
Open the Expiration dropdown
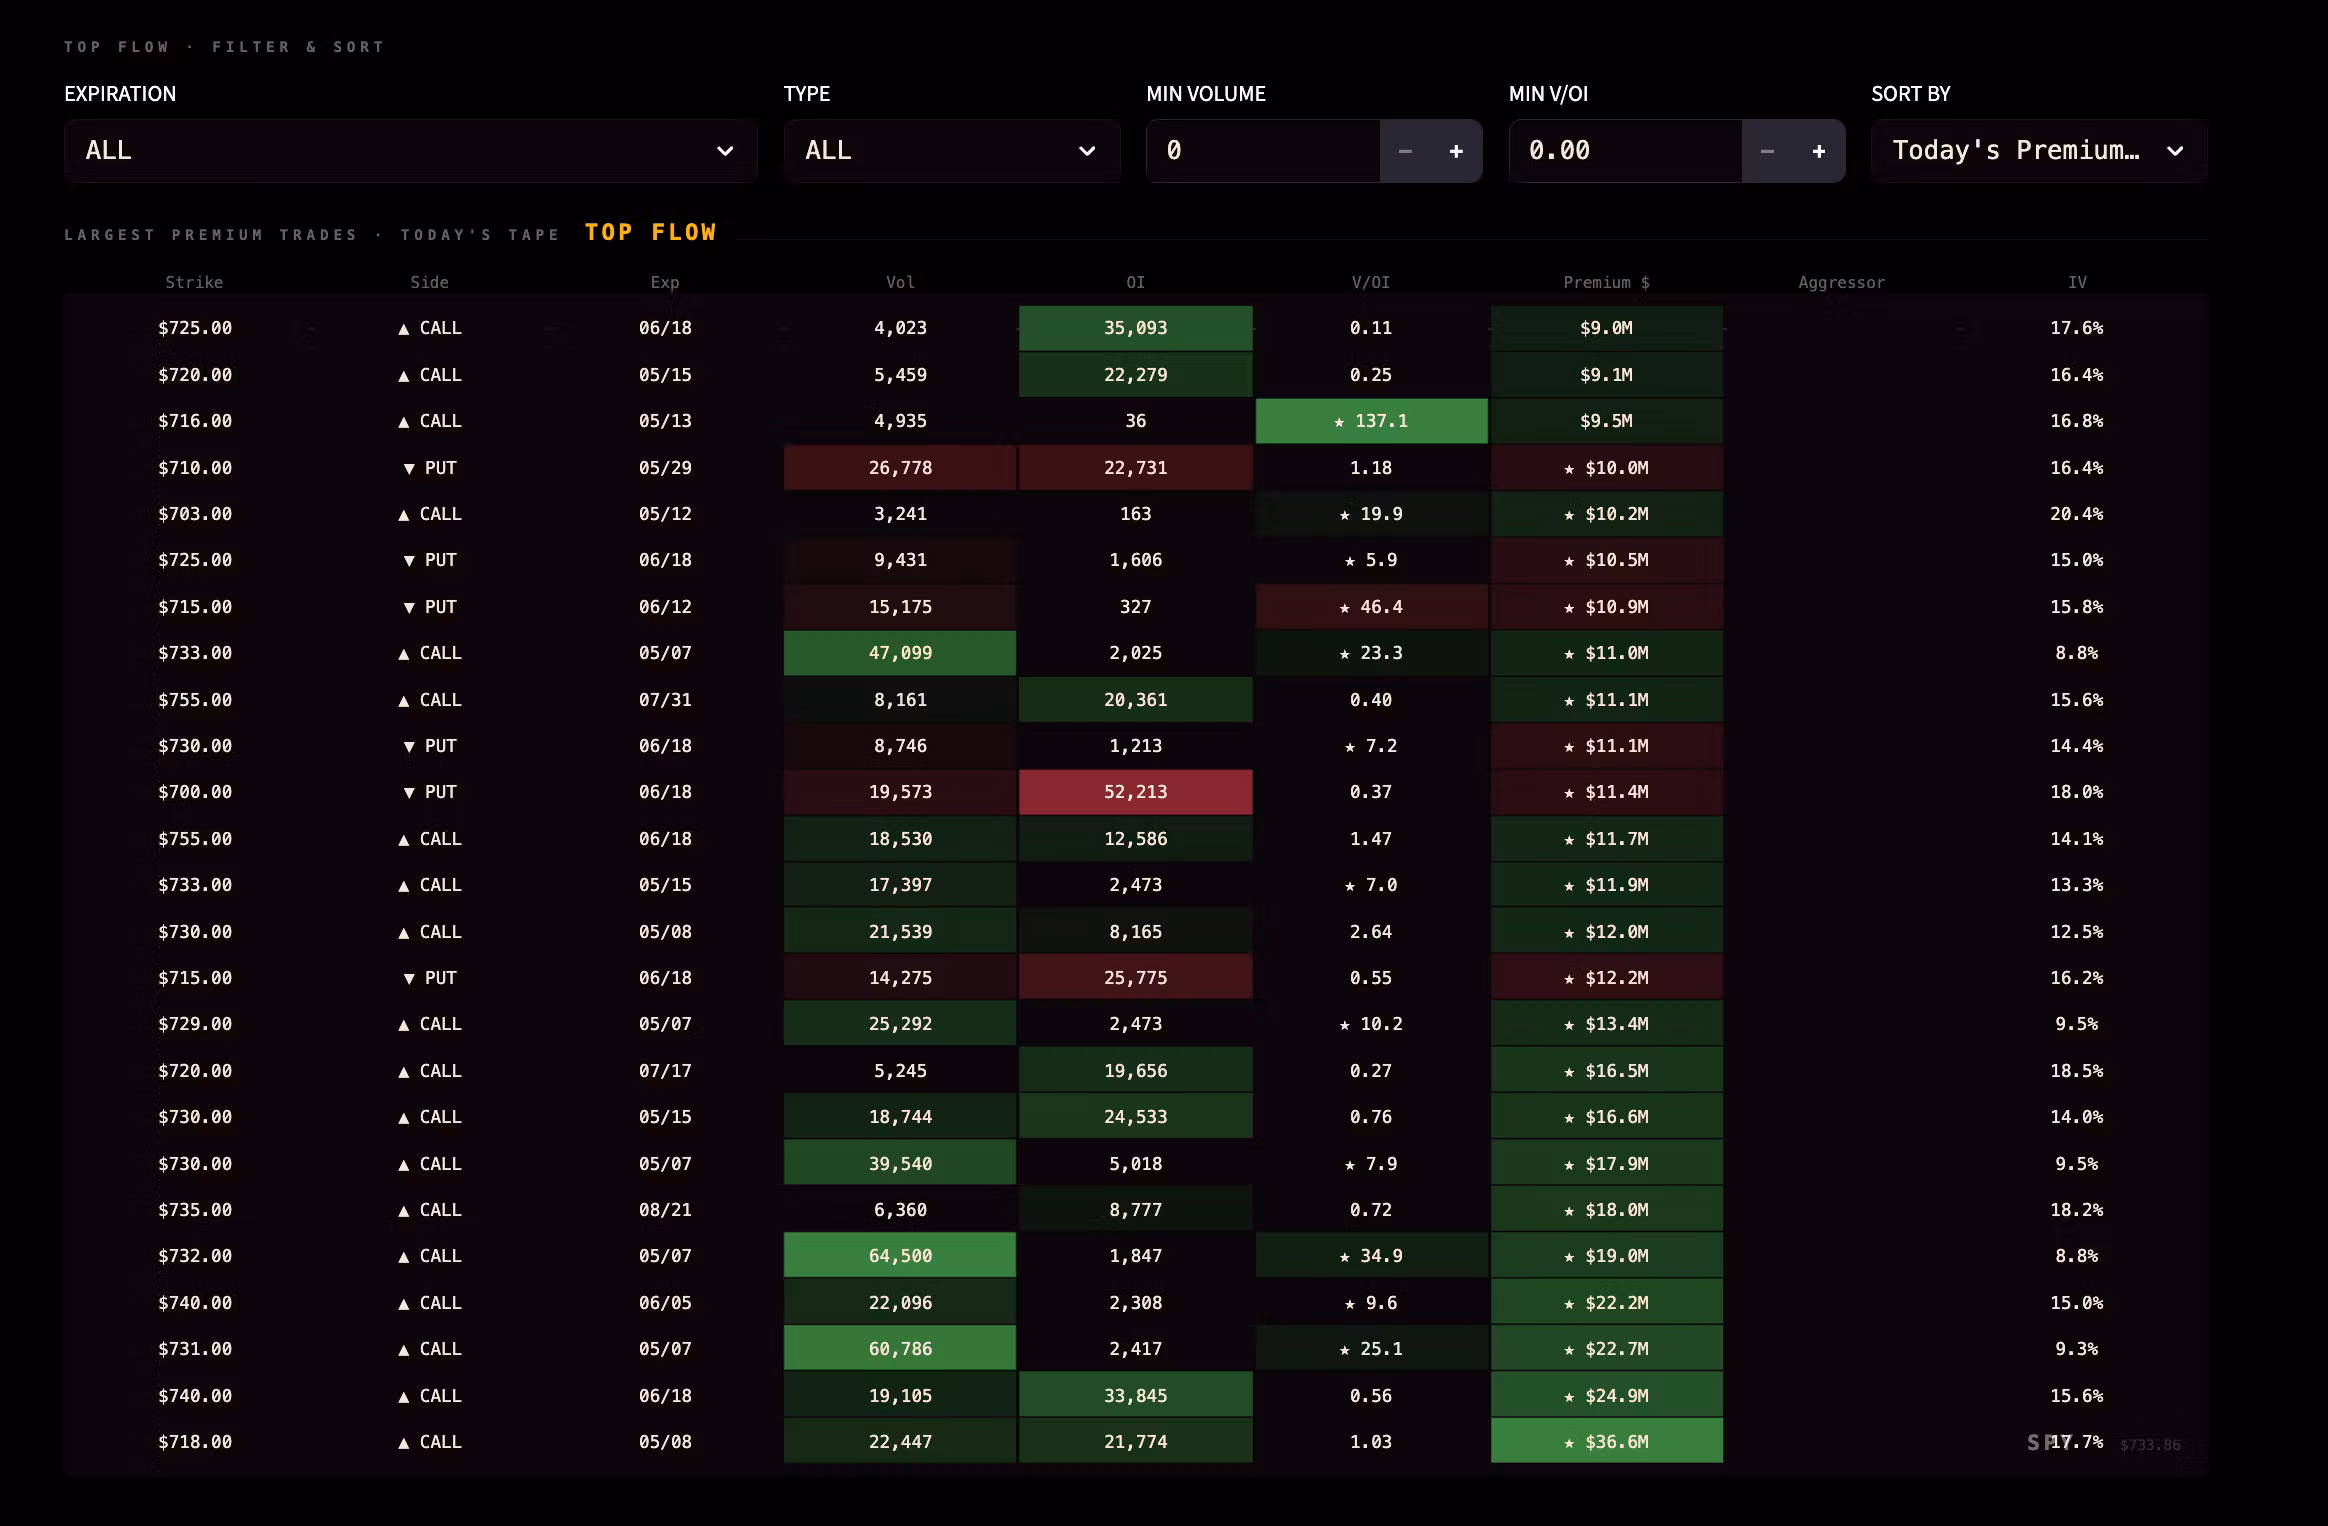tap(410, 151)
